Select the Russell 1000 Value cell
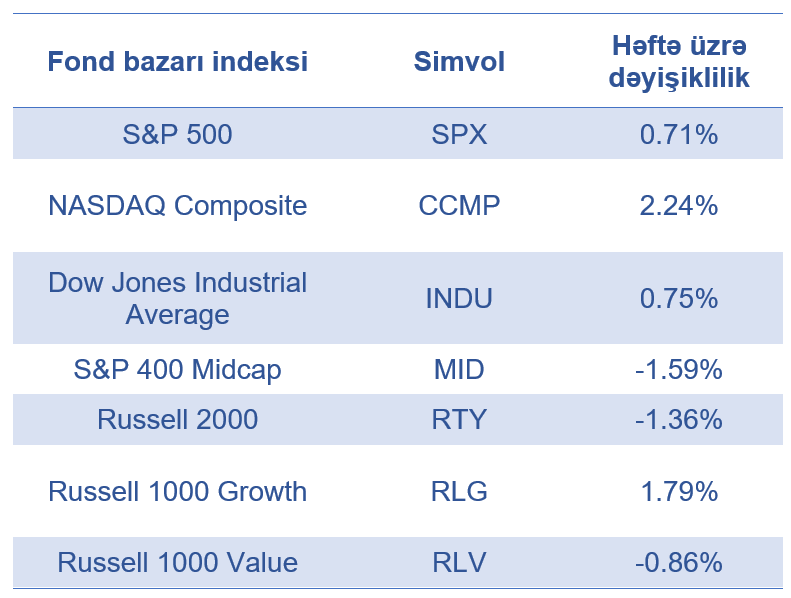The width and height of the screenshot is (791, 598). pyautogui.click(x=177, y=563)
